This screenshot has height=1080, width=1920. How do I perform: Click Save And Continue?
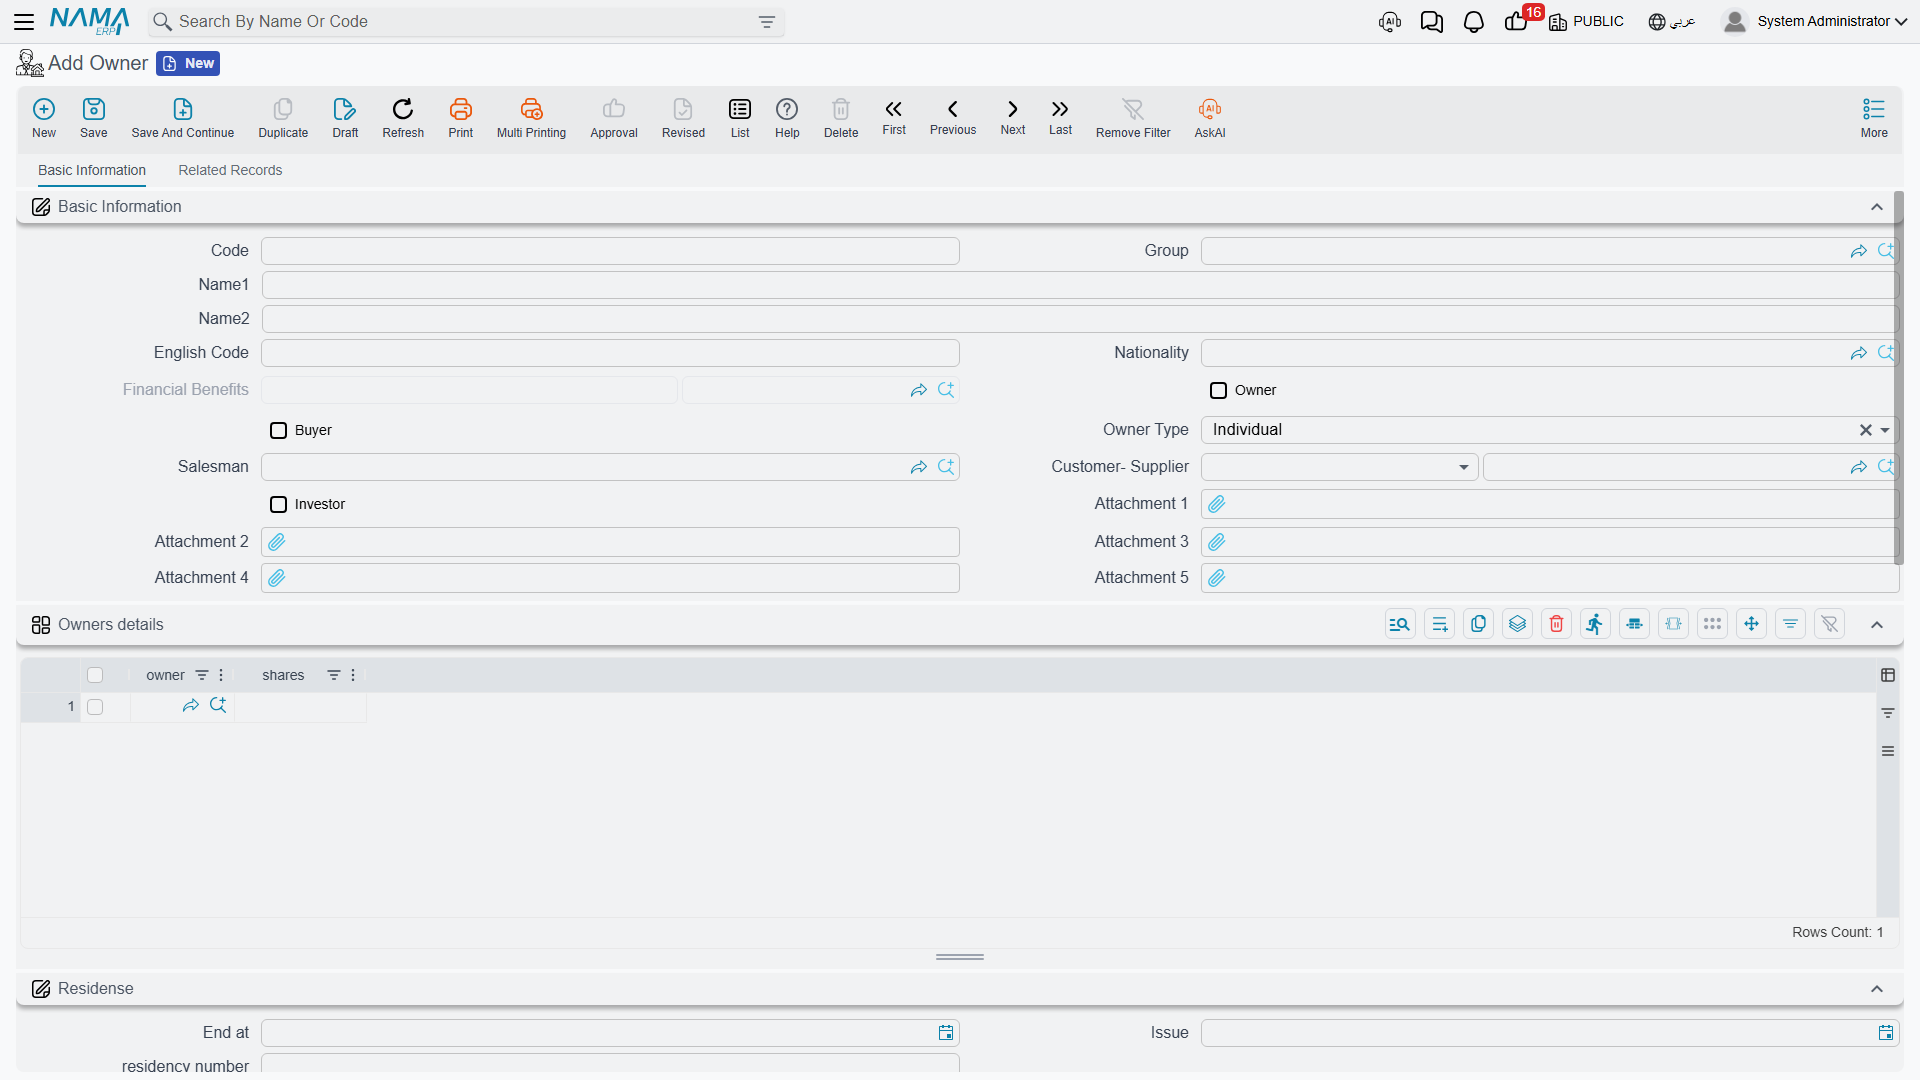[x=183, y=117]
